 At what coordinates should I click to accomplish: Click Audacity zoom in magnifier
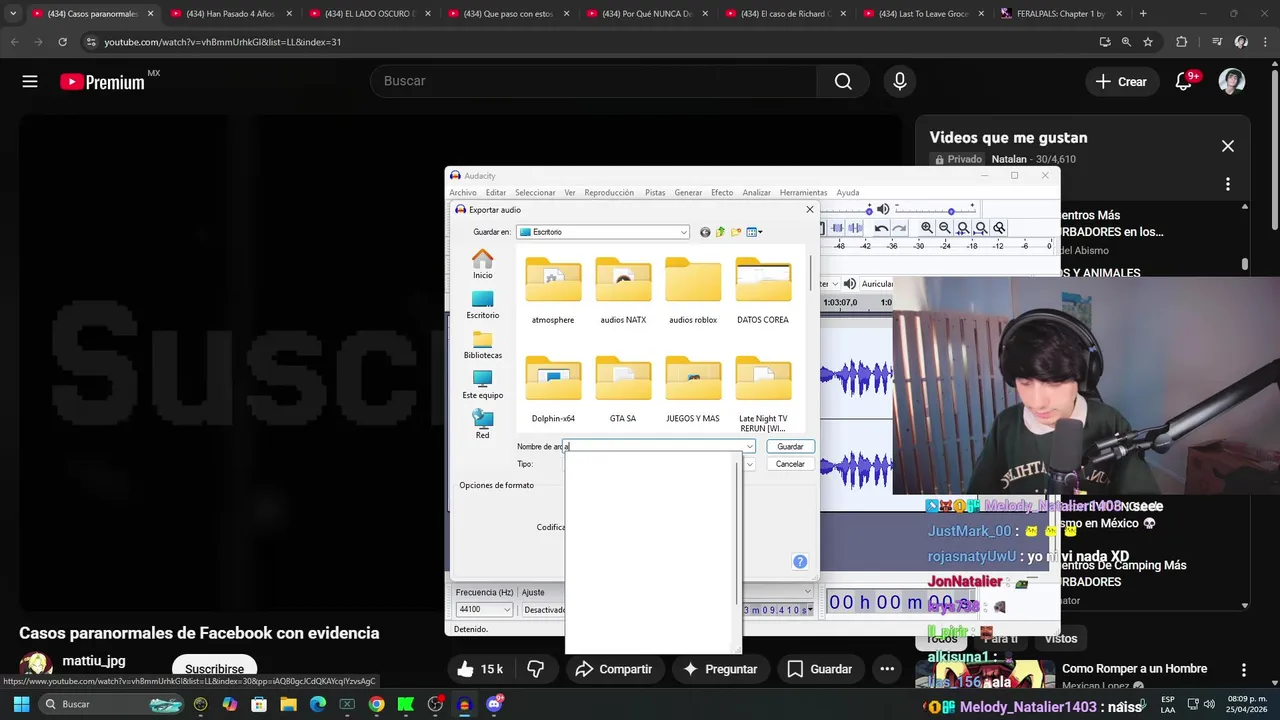927,228
